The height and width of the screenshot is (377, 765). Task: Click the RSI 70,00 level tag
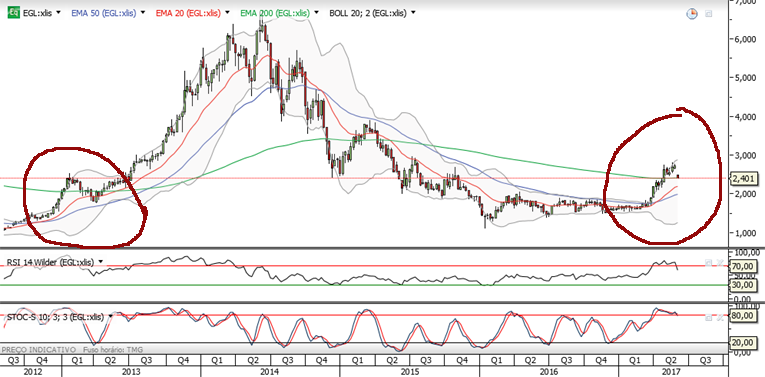click(745, 266)
